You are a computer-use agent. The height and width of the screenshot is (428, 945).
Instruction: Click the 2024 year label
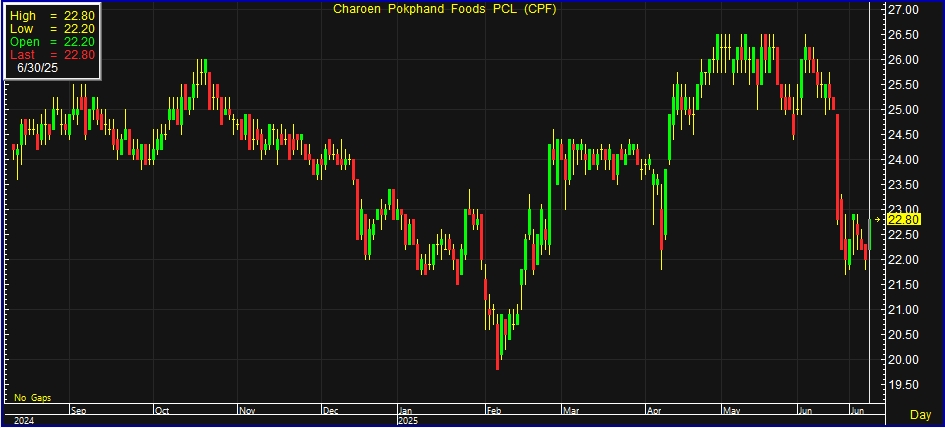[x=22, y=421]
